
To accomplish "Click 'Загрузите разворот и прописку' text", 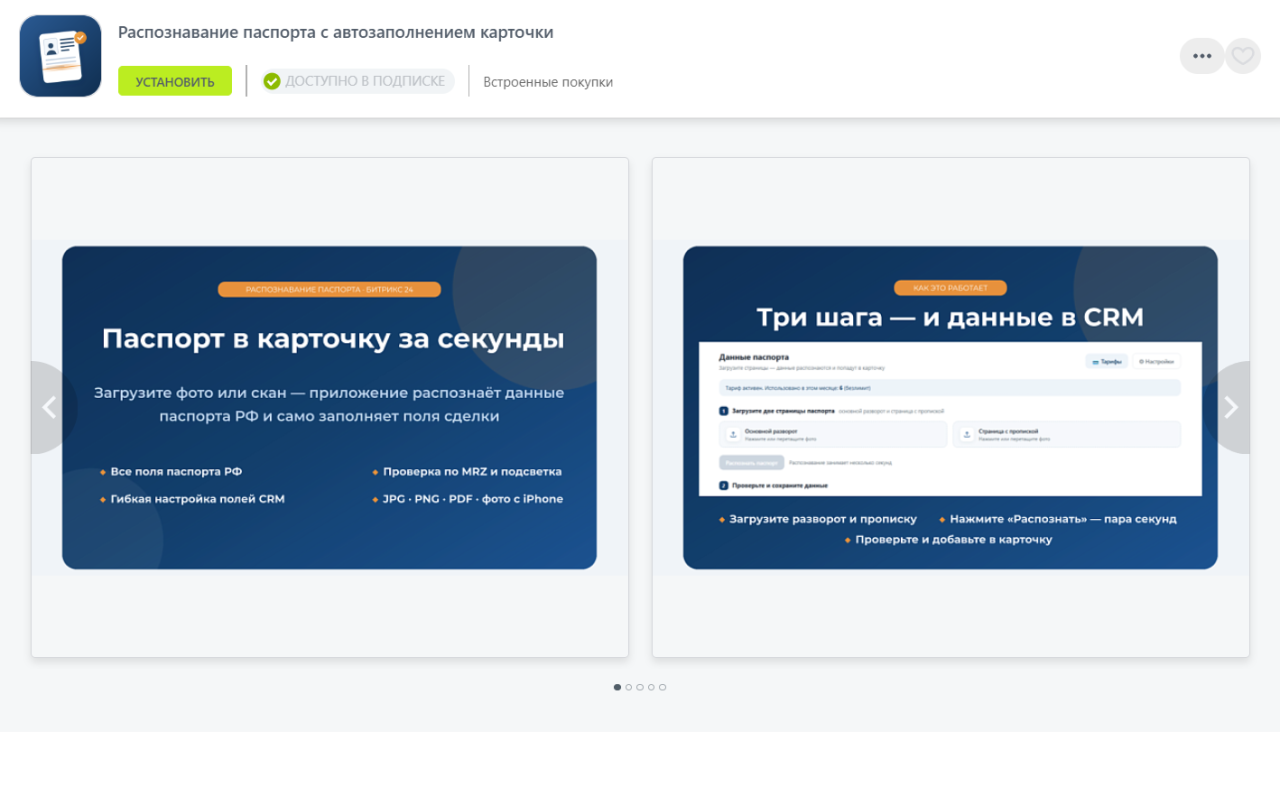I will tap(823, 519).
